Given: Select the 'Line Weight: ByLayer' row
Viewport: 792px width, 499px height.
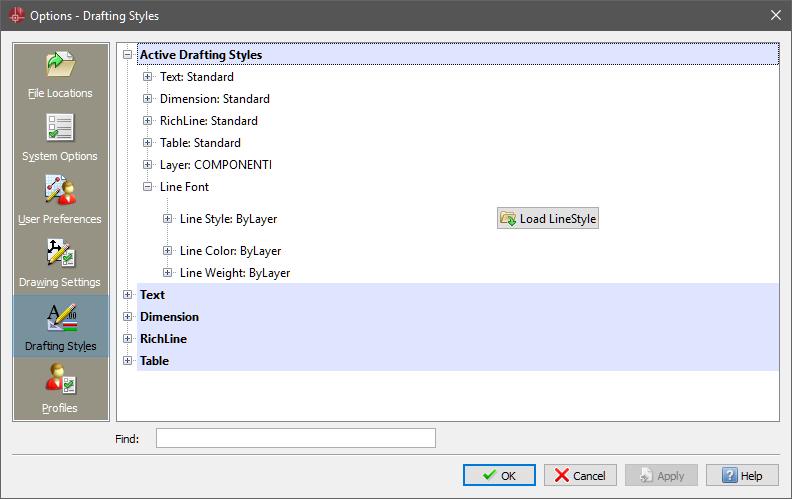Looking at the screenshot, I should 235,273.
